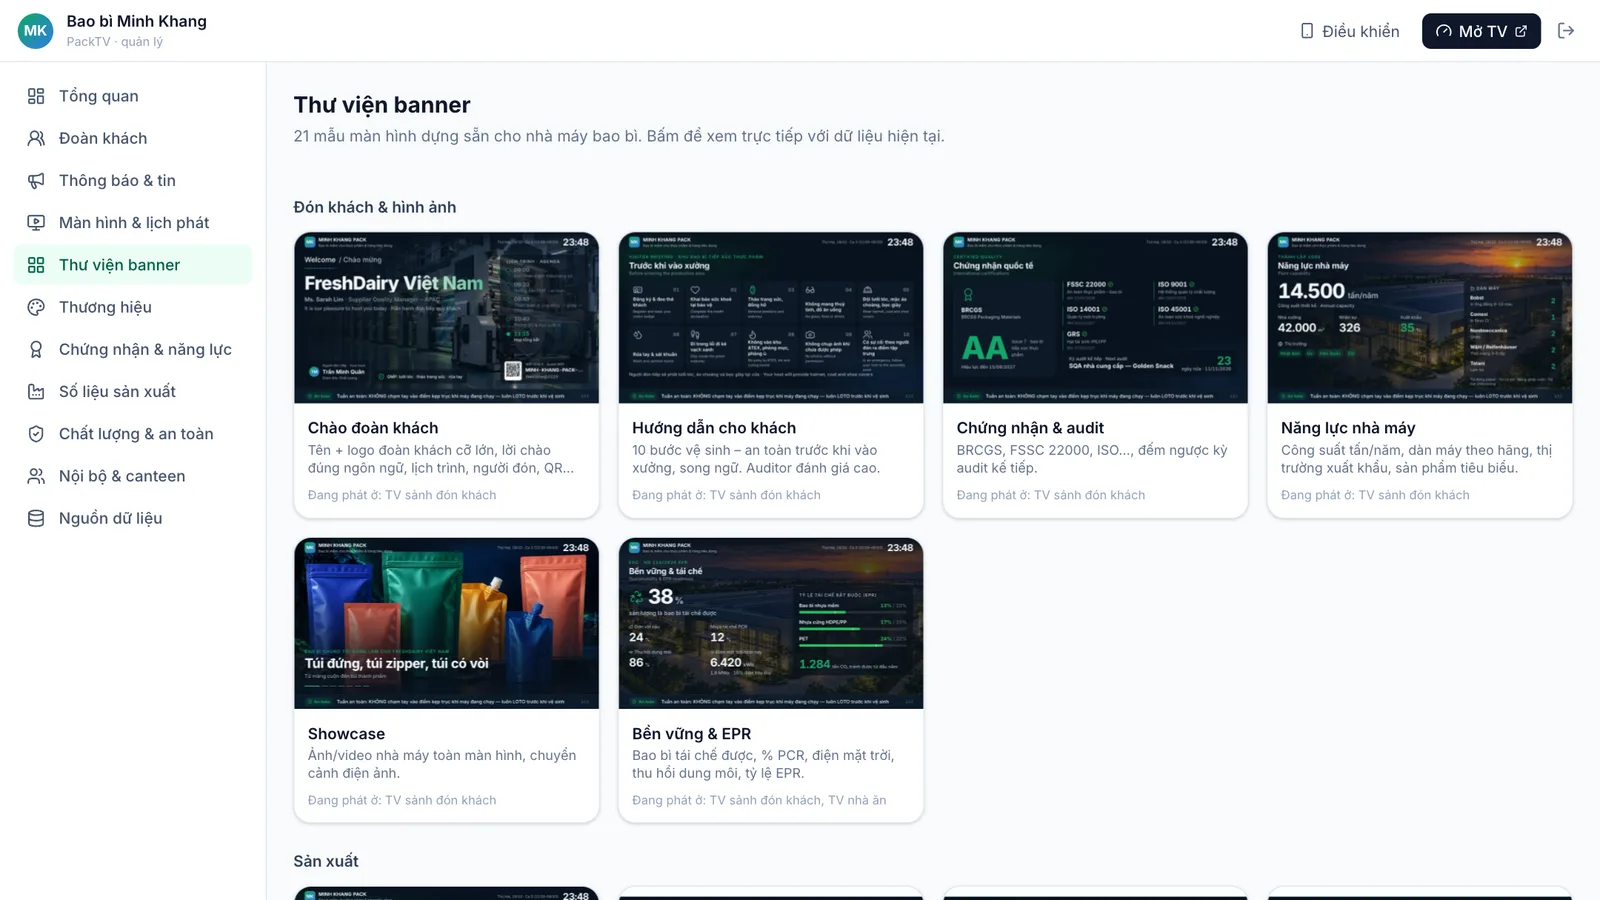This screenshot has width=1600, height=900.
Task: Click the MK avatar circle
Action: tap(36, 31)
